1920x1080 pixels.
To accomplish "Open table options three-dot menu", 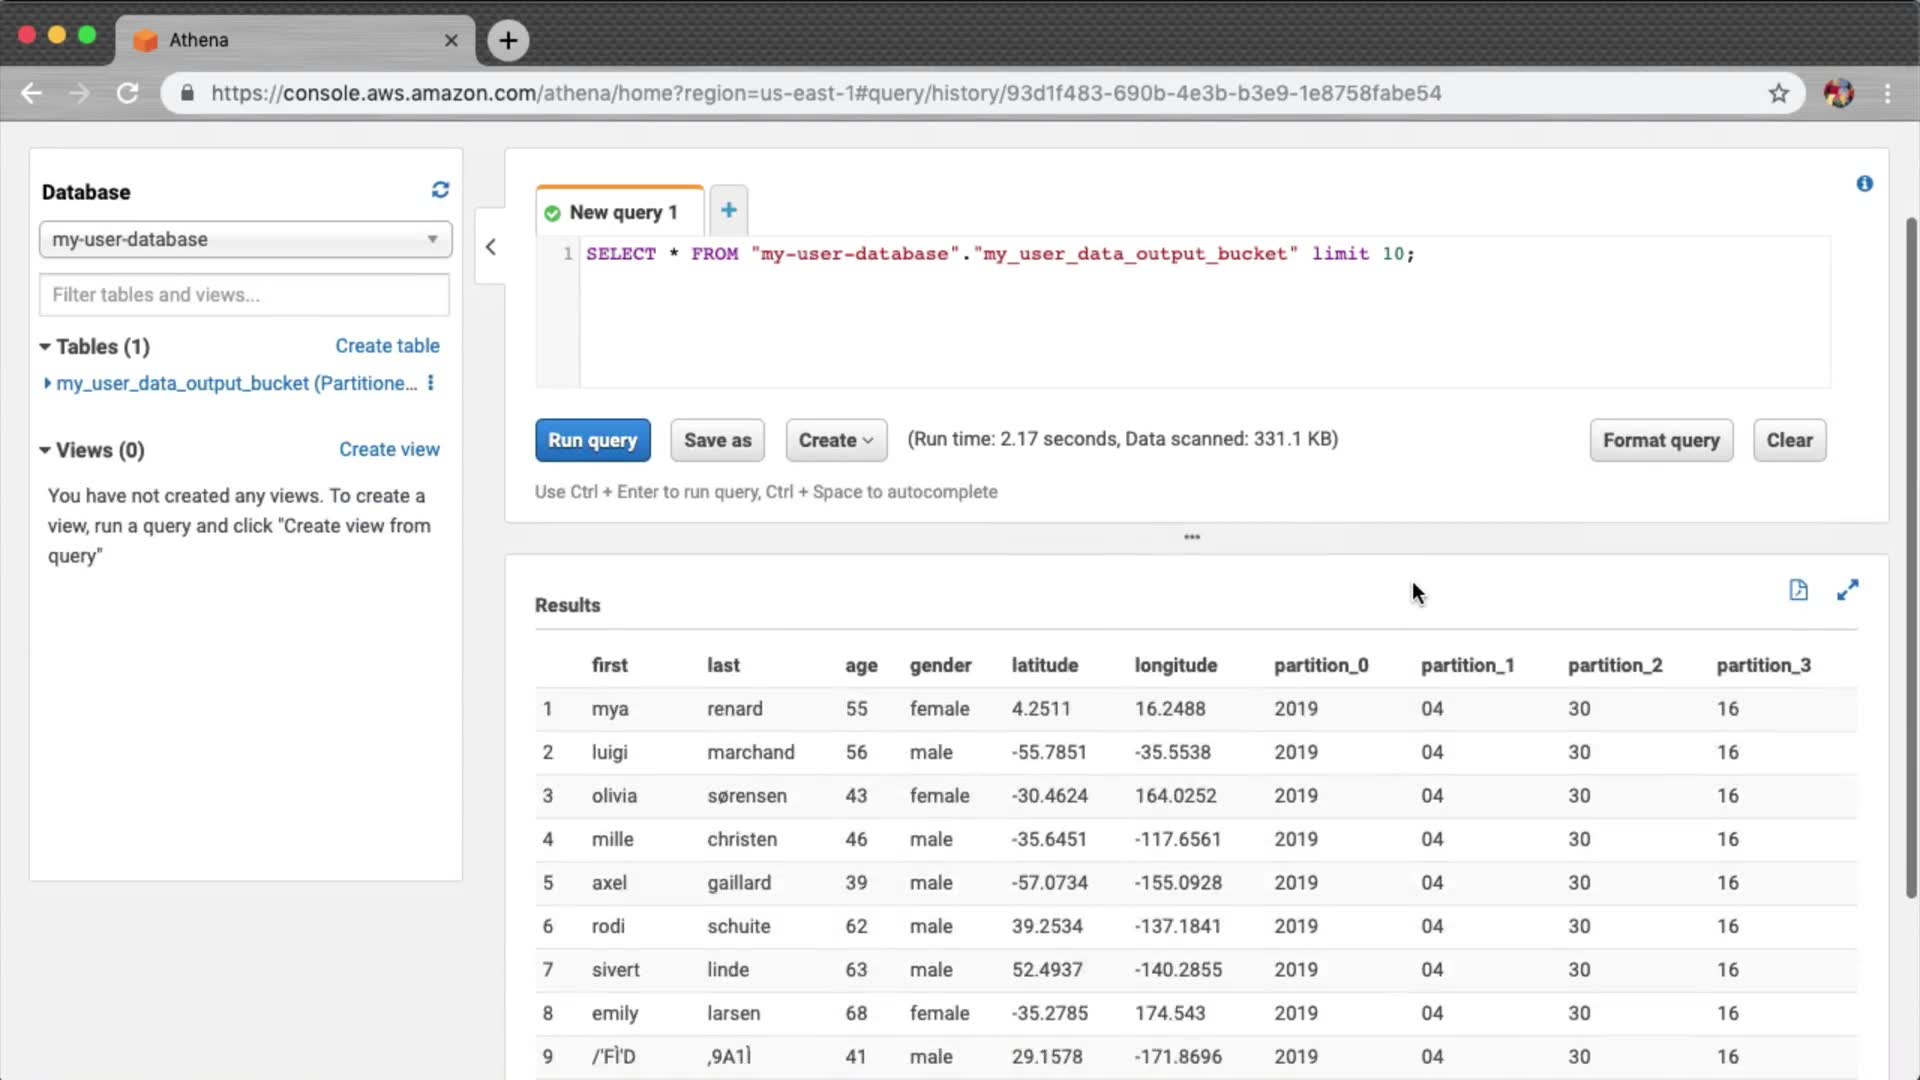I will pyautogui.click(x=431, y=383).
